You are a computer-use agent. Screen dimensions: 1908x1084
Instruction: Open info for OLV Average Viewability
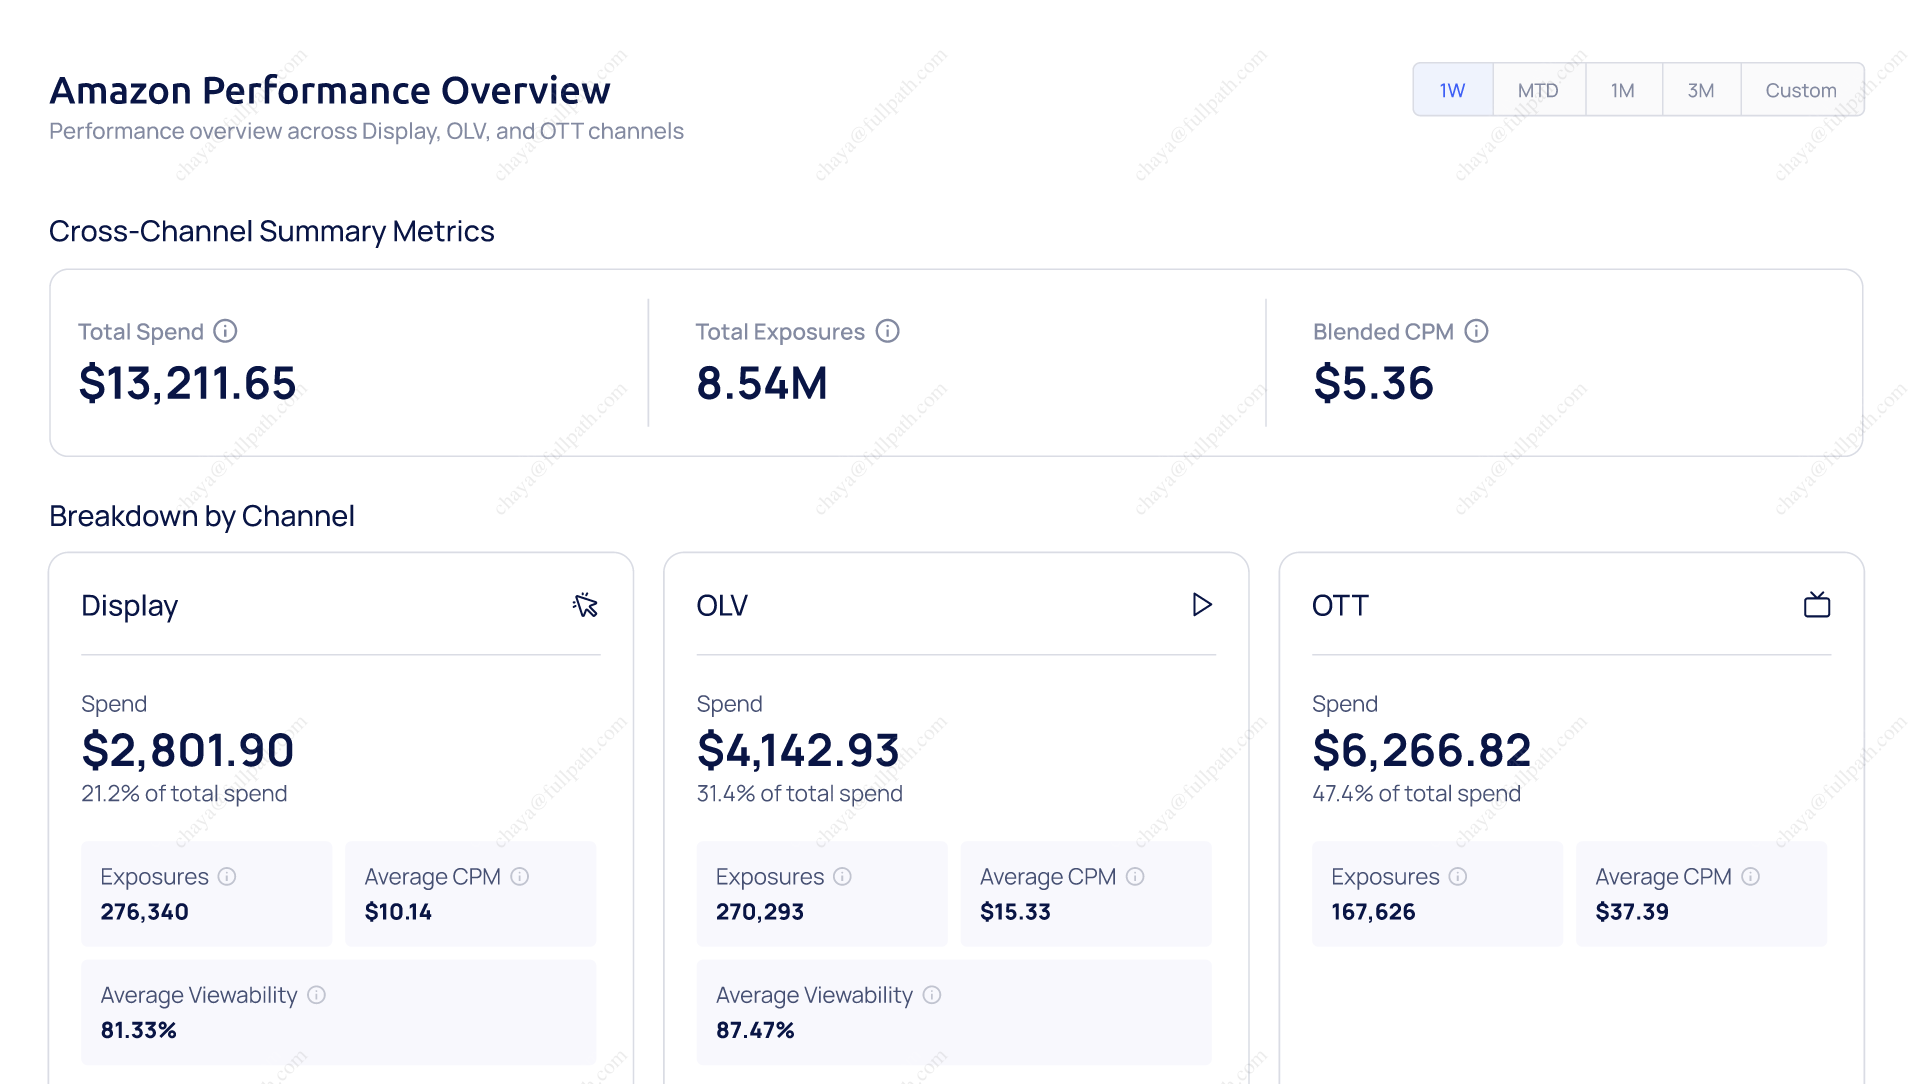click(x=931, y=995)
